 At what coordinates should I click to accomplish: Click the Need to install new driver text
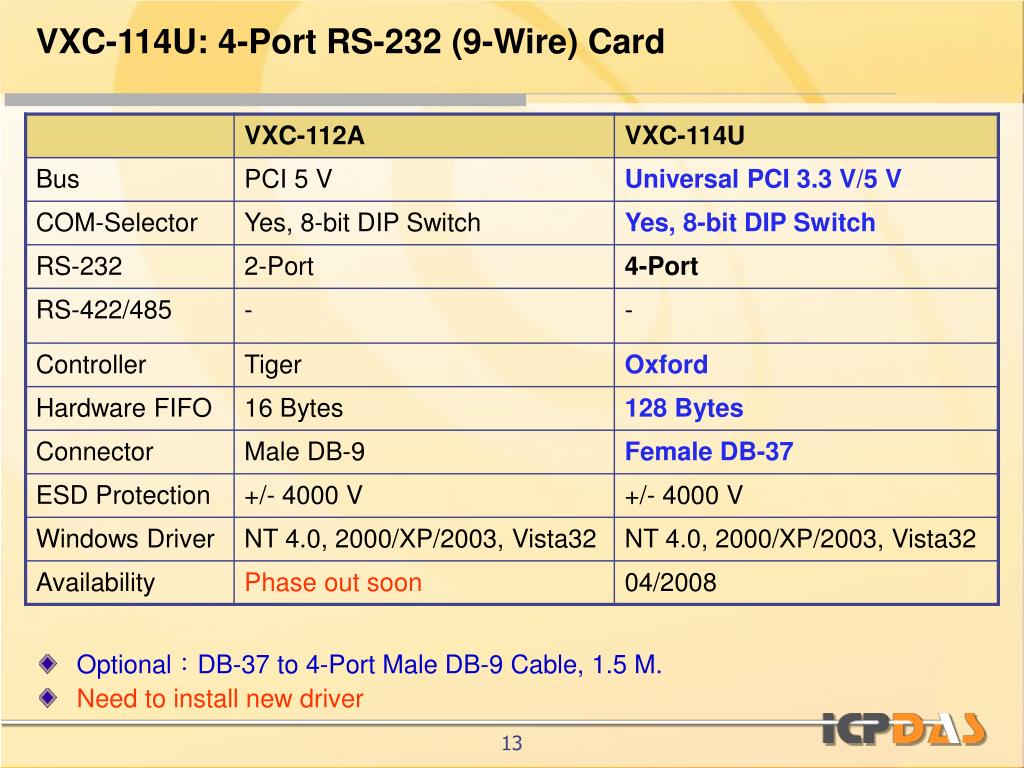tap(219, 699)
